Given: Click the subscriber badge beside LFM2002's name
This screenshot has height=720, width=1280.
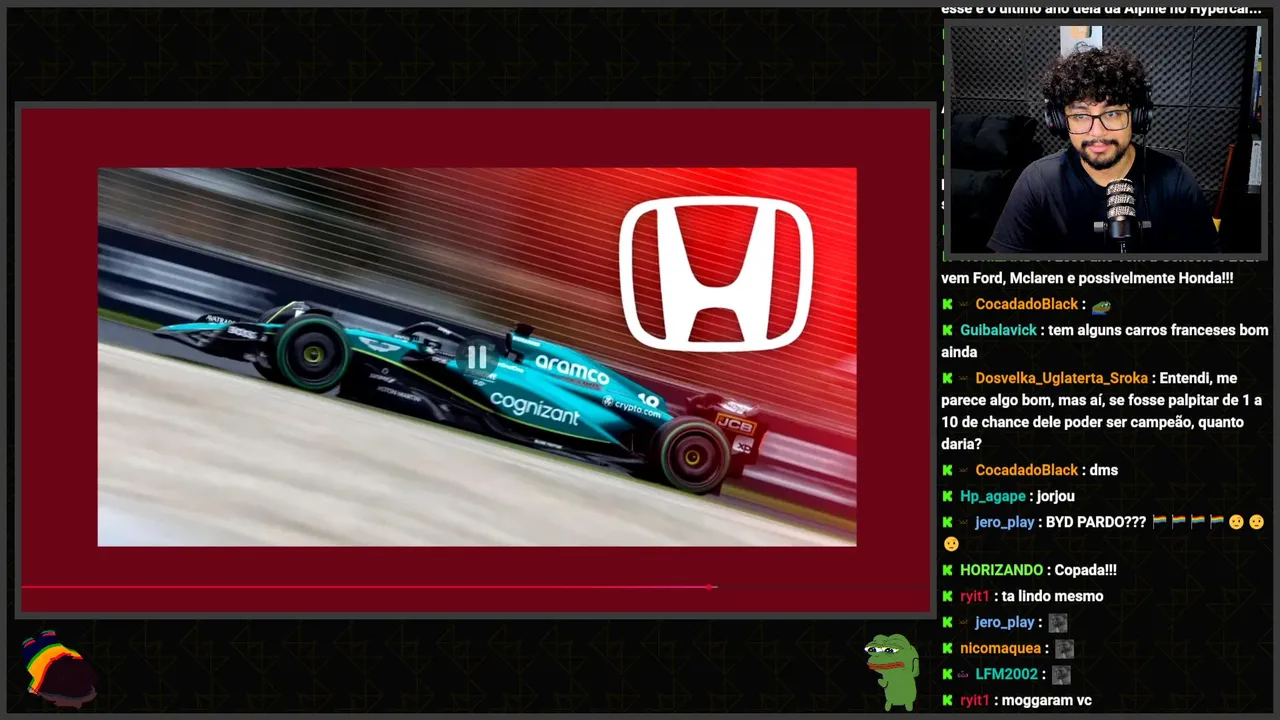Looking at the screenshot, I should 965,674.
